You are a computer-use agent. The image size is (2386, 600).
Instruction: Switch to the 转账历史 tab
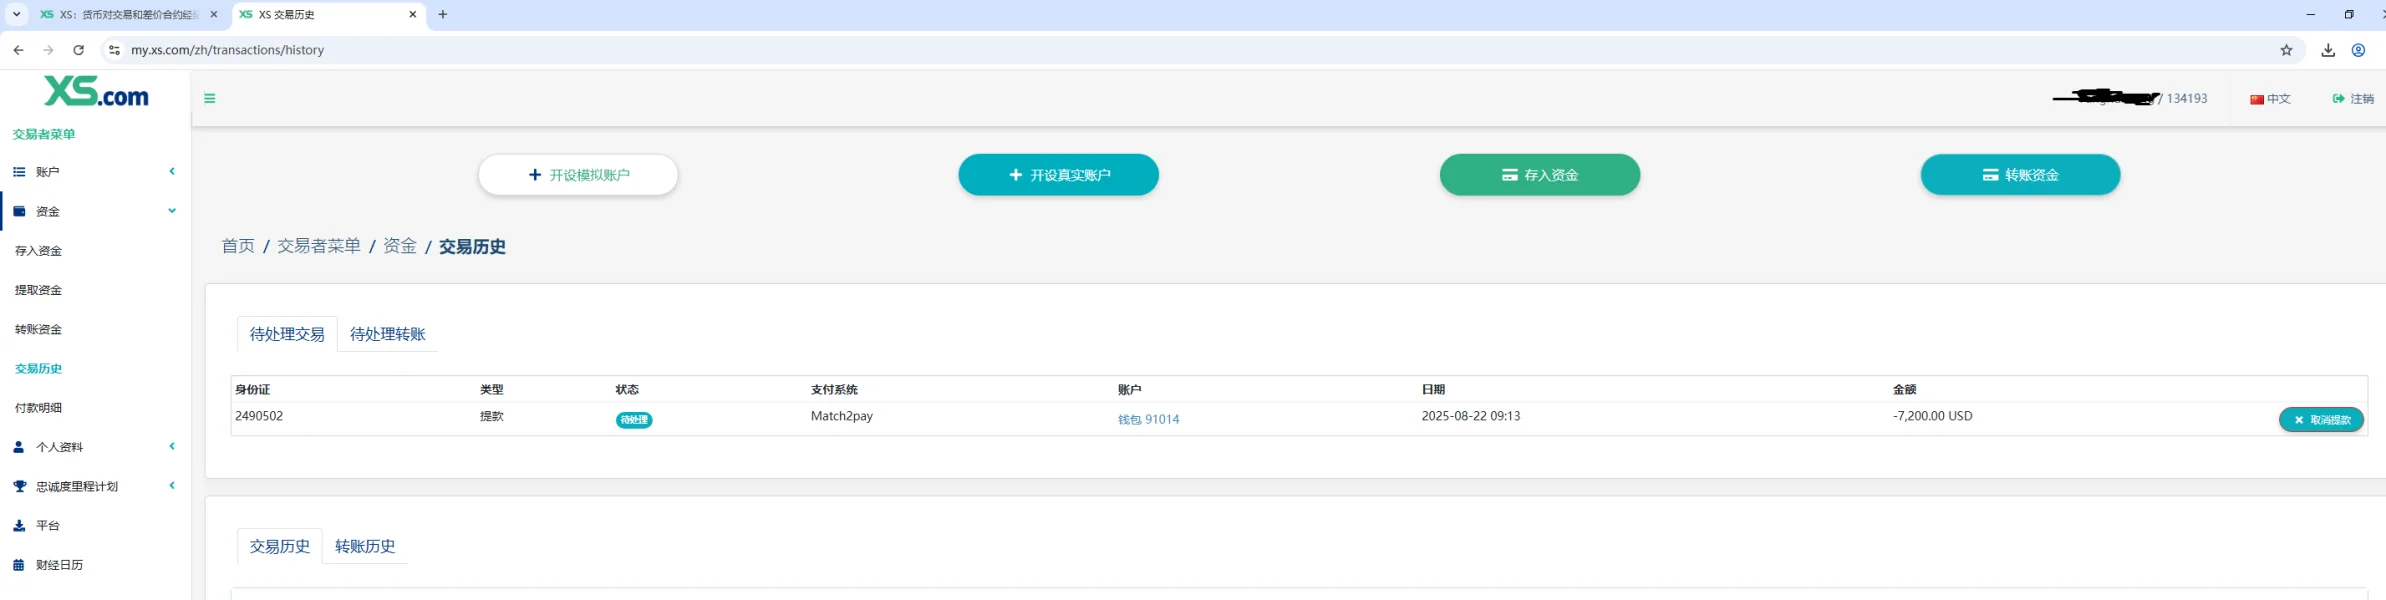tap(365, 546)
